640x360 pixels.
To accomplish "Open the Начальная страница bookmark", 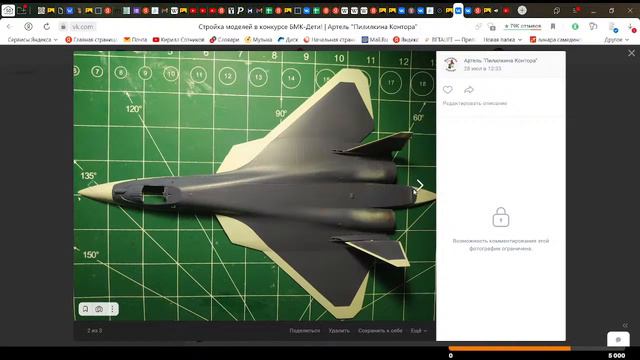I will pos(329,40).
